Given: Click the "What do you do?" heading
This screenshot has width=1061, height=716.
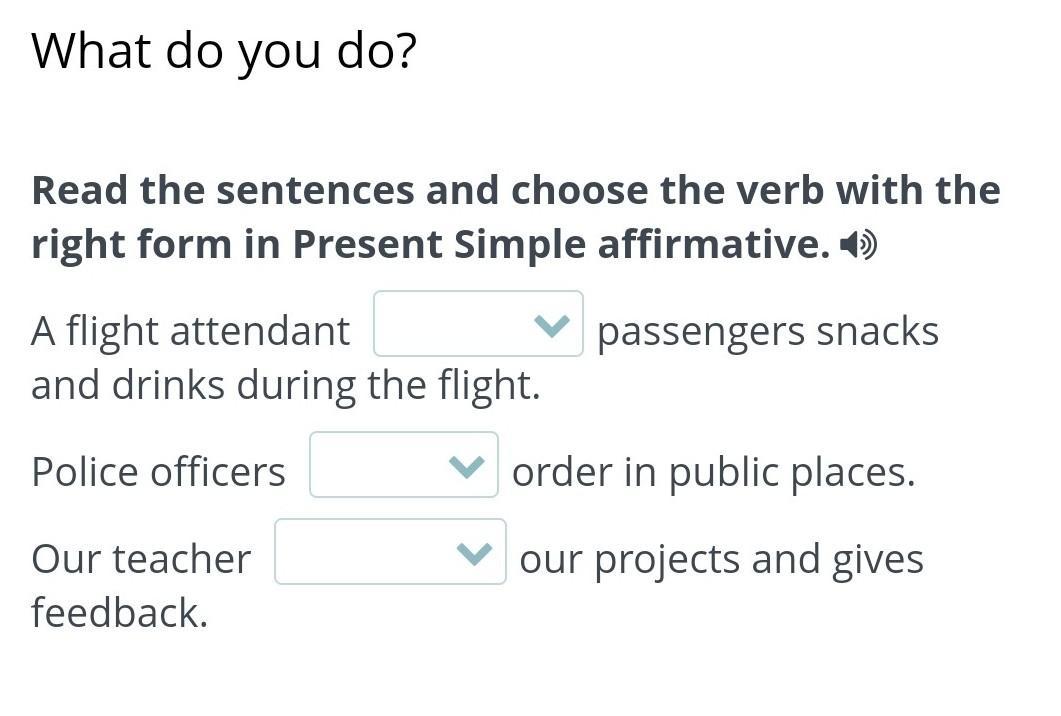Looking at the screenshot, I should (224, 51).
